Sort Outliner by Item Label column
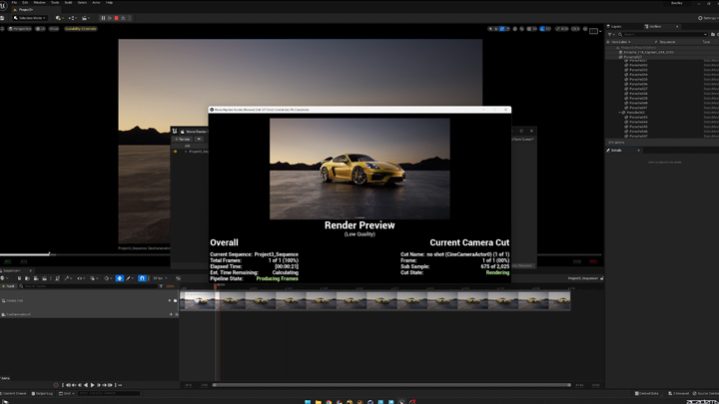This screenshot has height=404, width=719. coord(620,42)
